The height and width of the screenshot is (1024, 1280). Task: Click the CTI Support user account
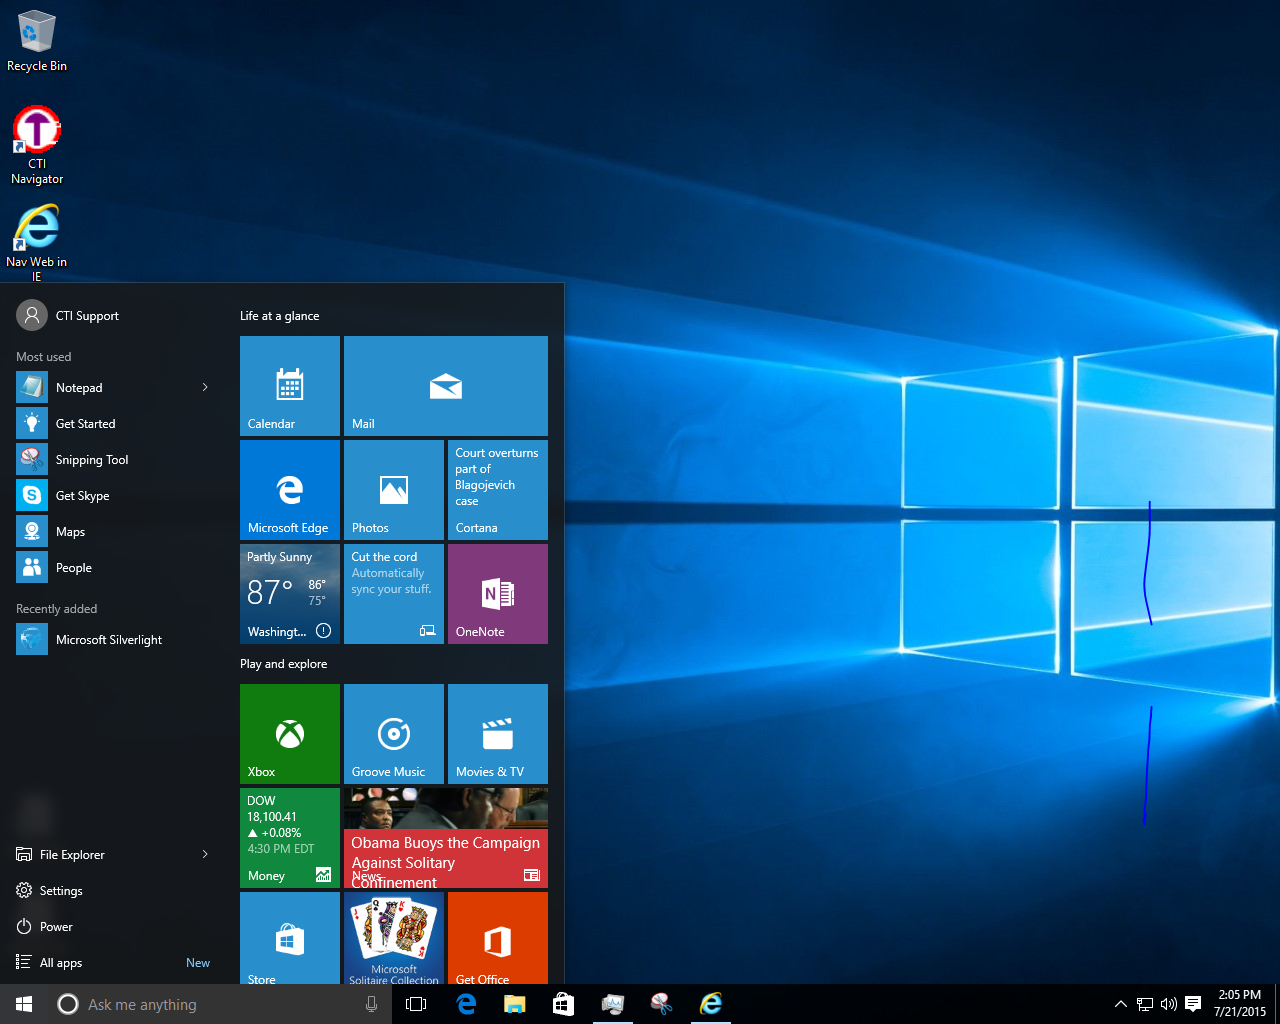click(68, 315)
